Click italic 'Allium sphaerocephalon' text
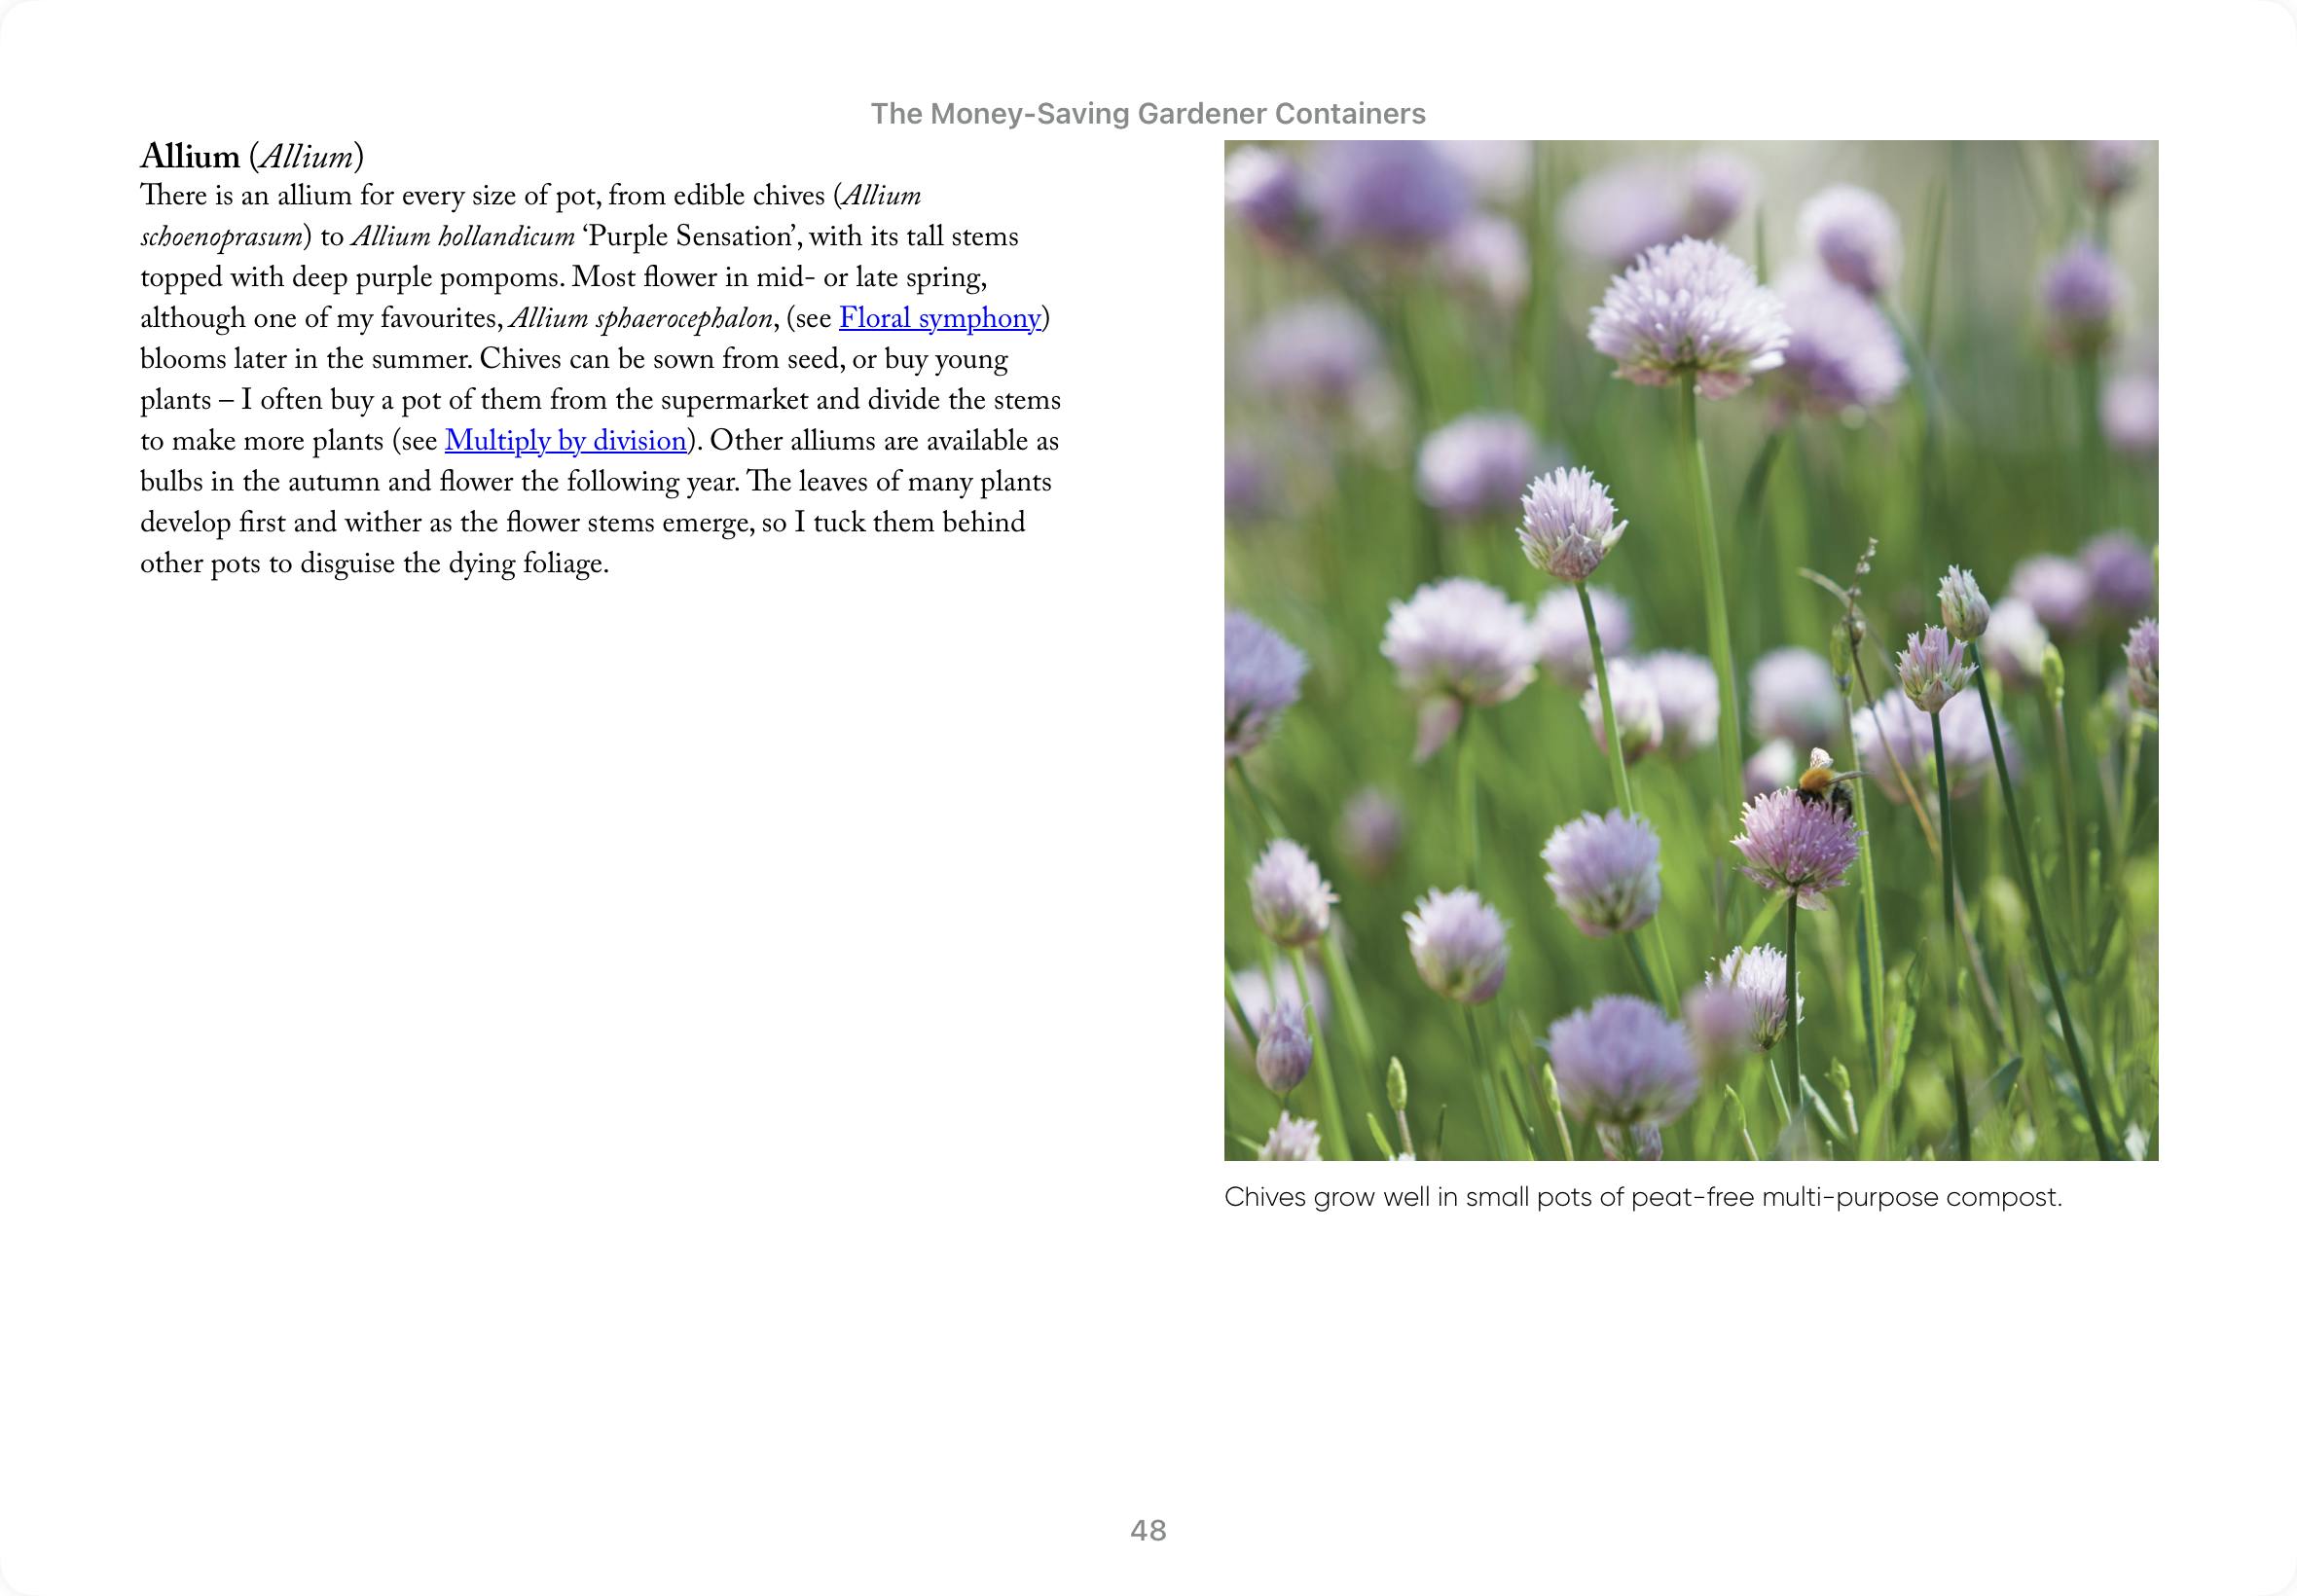The height and width of the screenshot is (1596, 2297). tap(641, 319)
